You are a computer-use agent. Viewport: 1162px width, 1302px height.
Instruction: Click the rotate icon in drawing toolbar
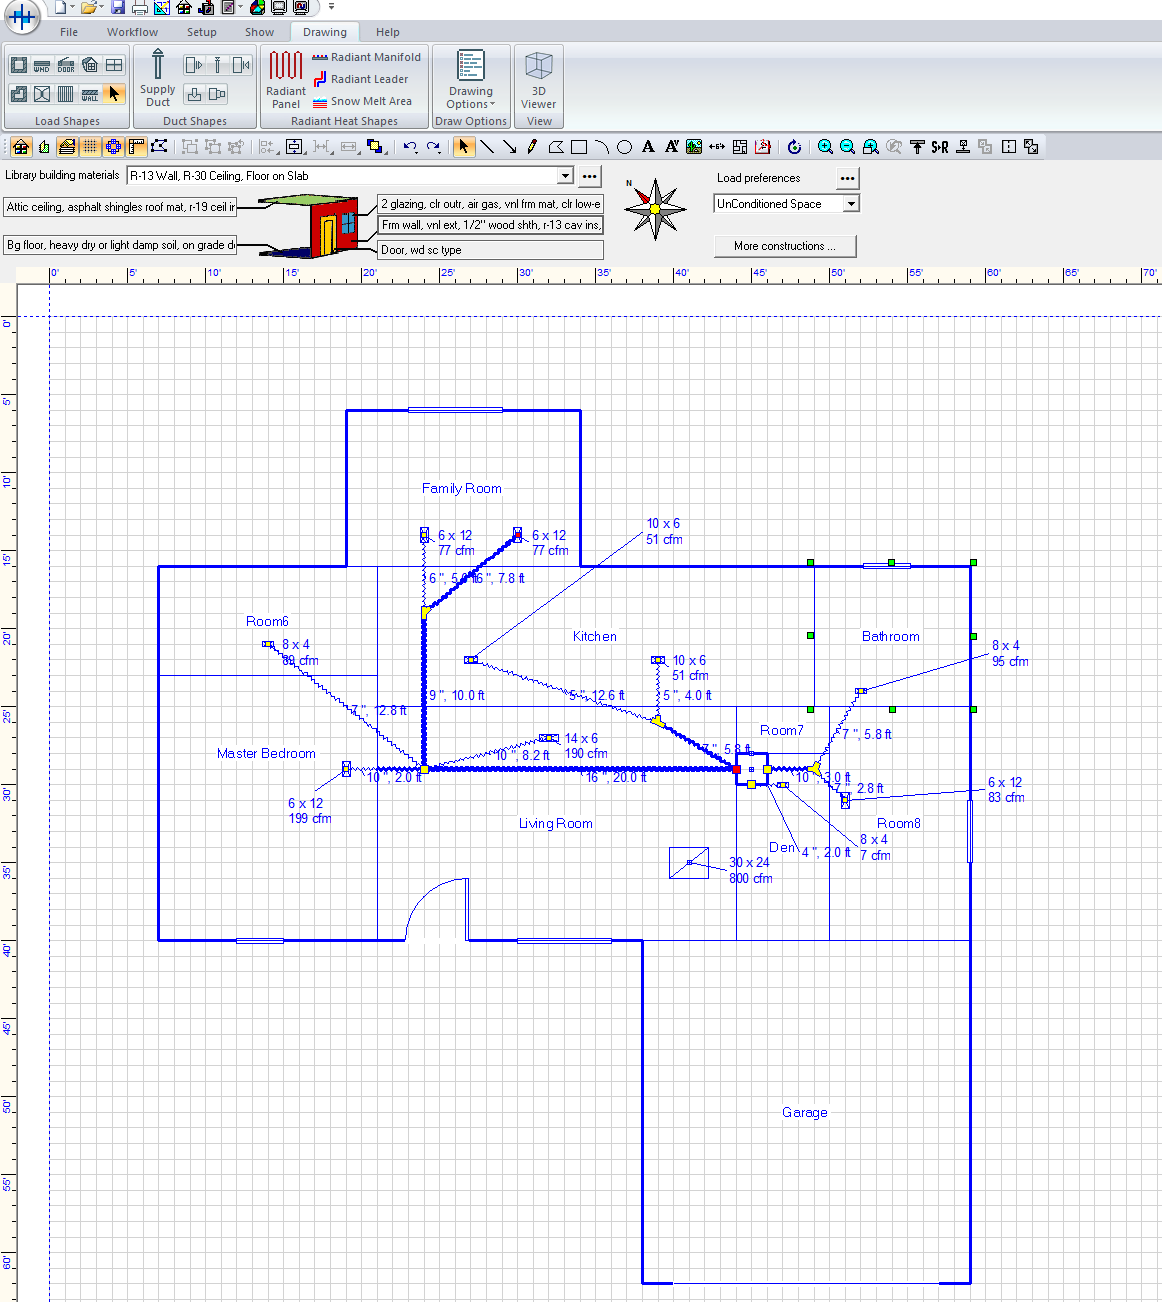[794, 147]
